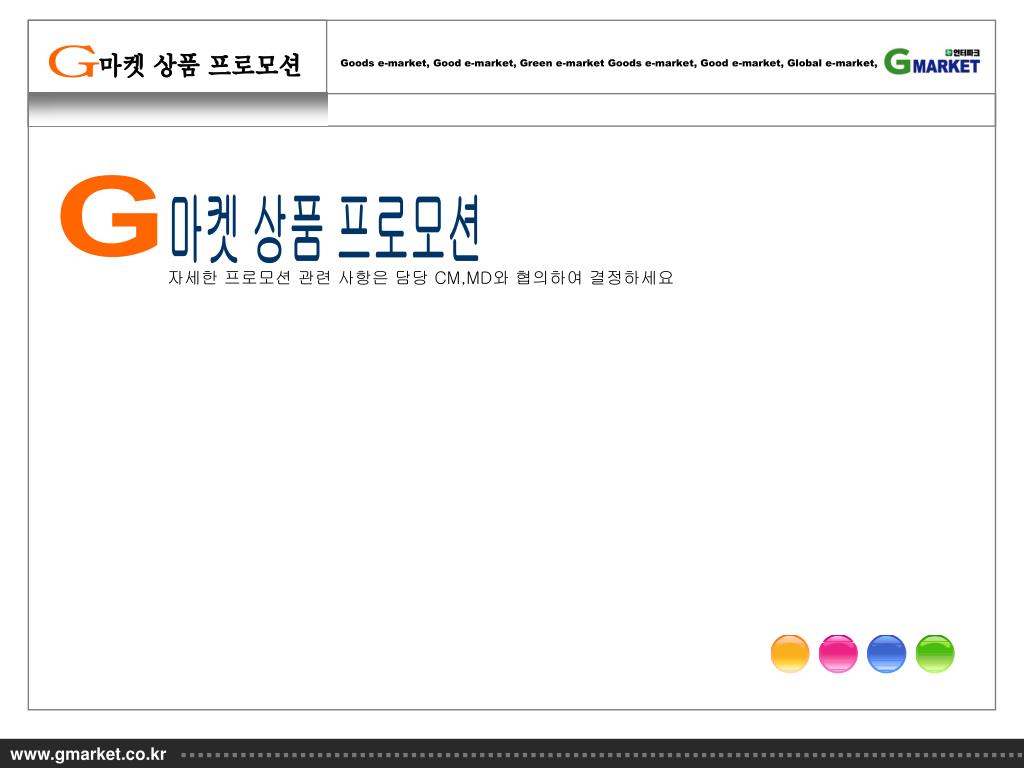Click the Goods e-market slogan text
The height and width of the screenshot is (768, 1024).
click(609, 63)
